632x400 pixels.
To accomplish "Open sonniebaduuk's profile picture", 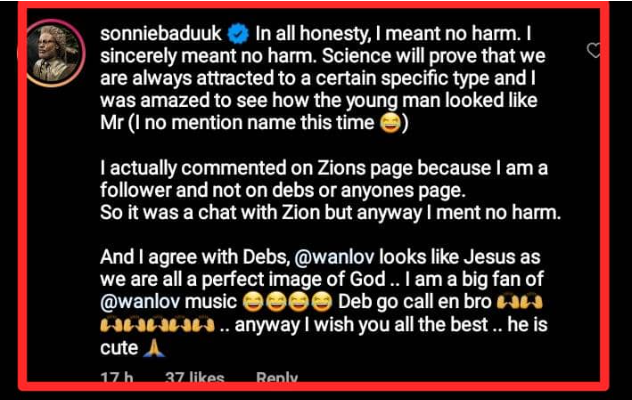I will (x=53, y=53).
